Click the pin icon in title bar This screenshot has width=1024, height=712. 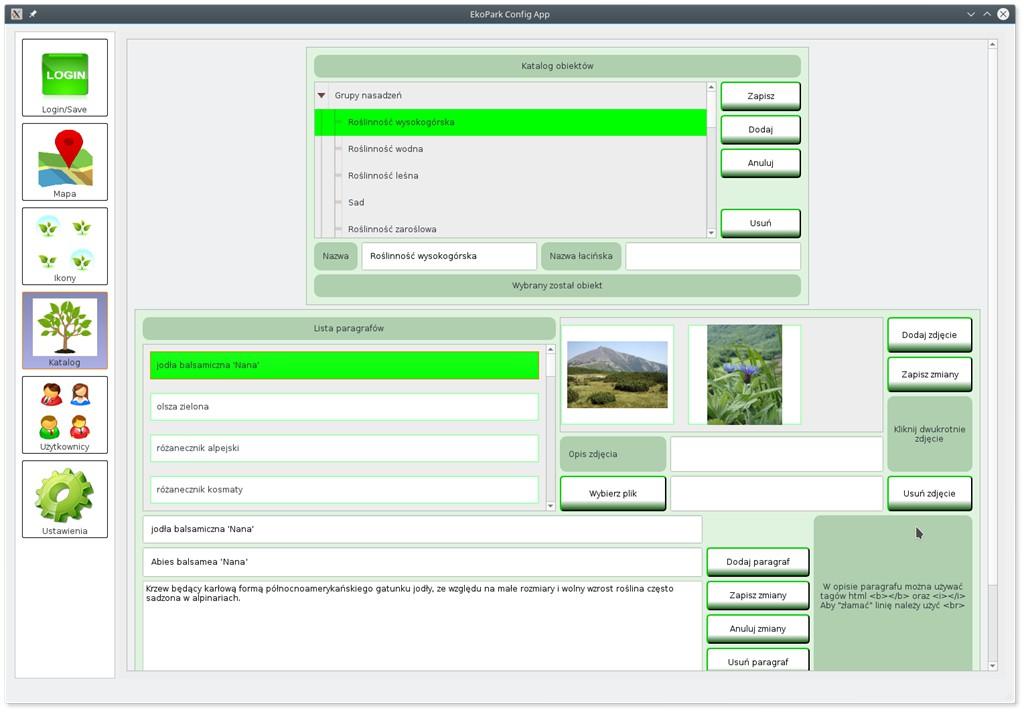[x=33, y=14]
